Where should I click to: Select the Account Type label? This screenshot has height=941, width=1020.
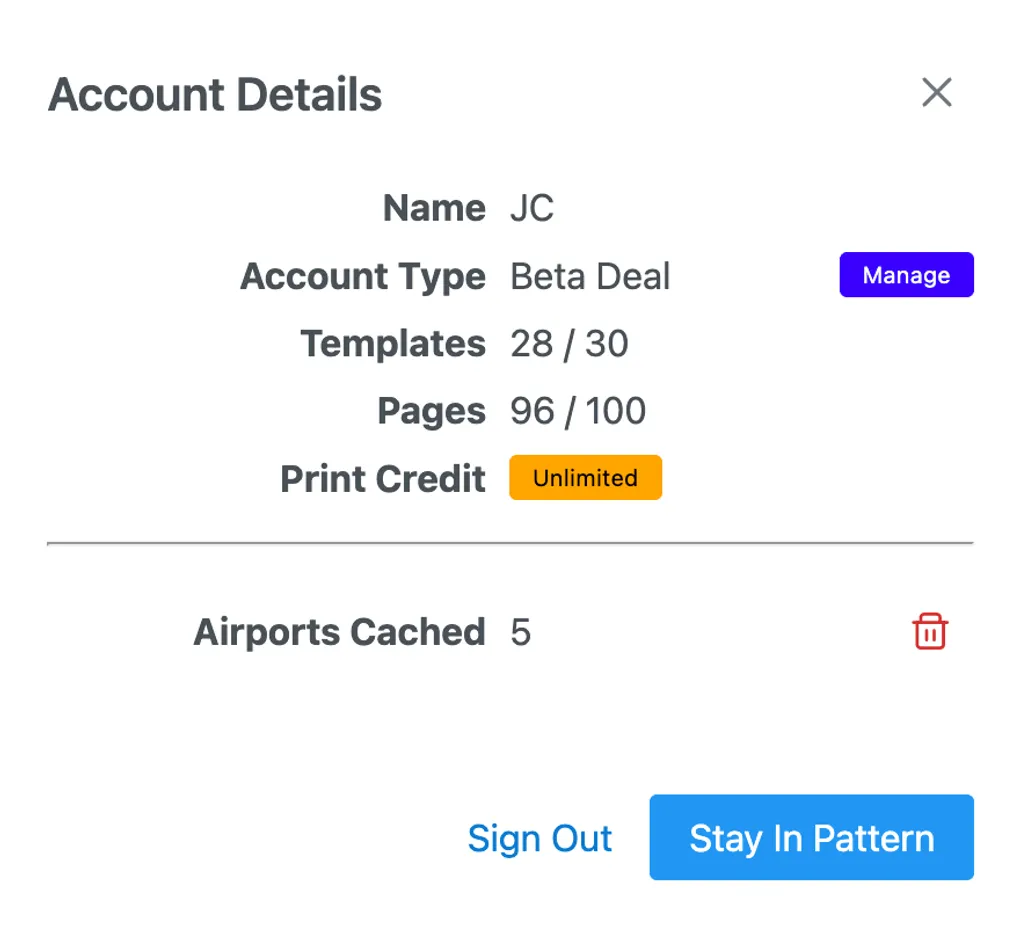(363, 276)
